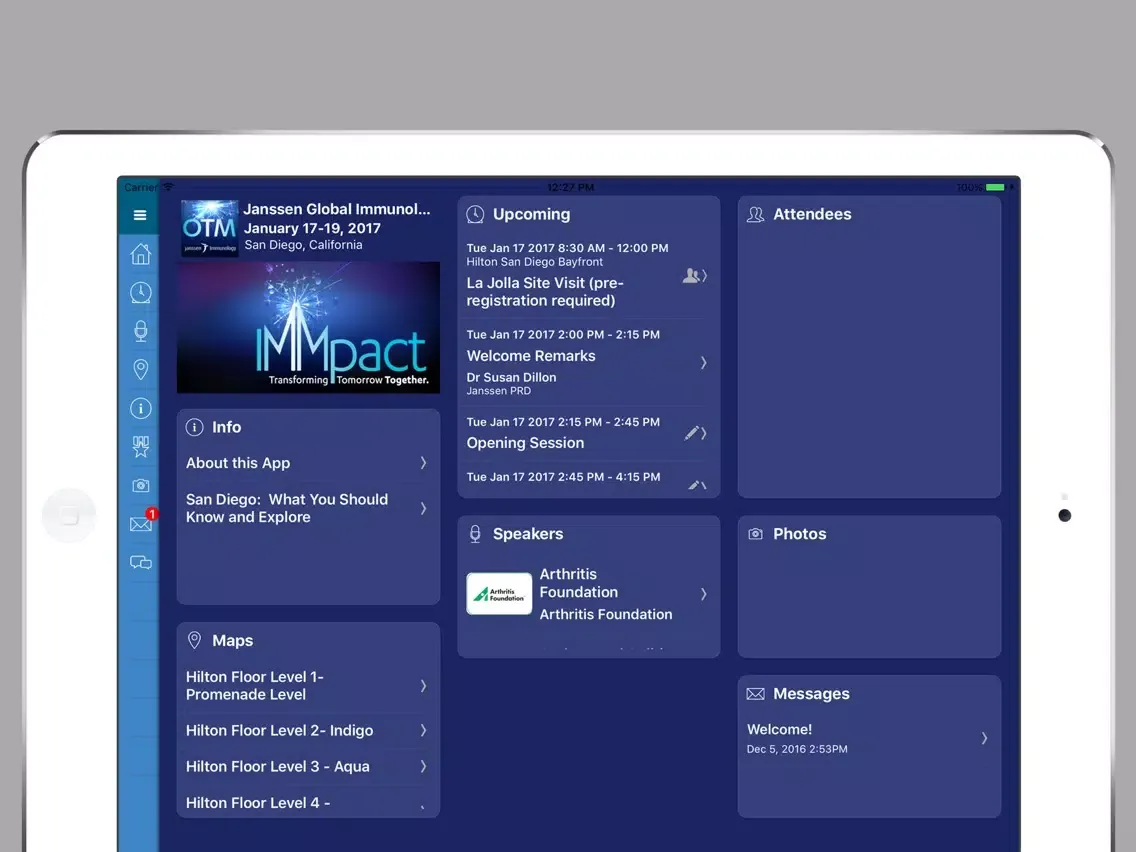Expand the Welcome! message chevron
The image size is (1136, 852).
(x=984, y=738)
